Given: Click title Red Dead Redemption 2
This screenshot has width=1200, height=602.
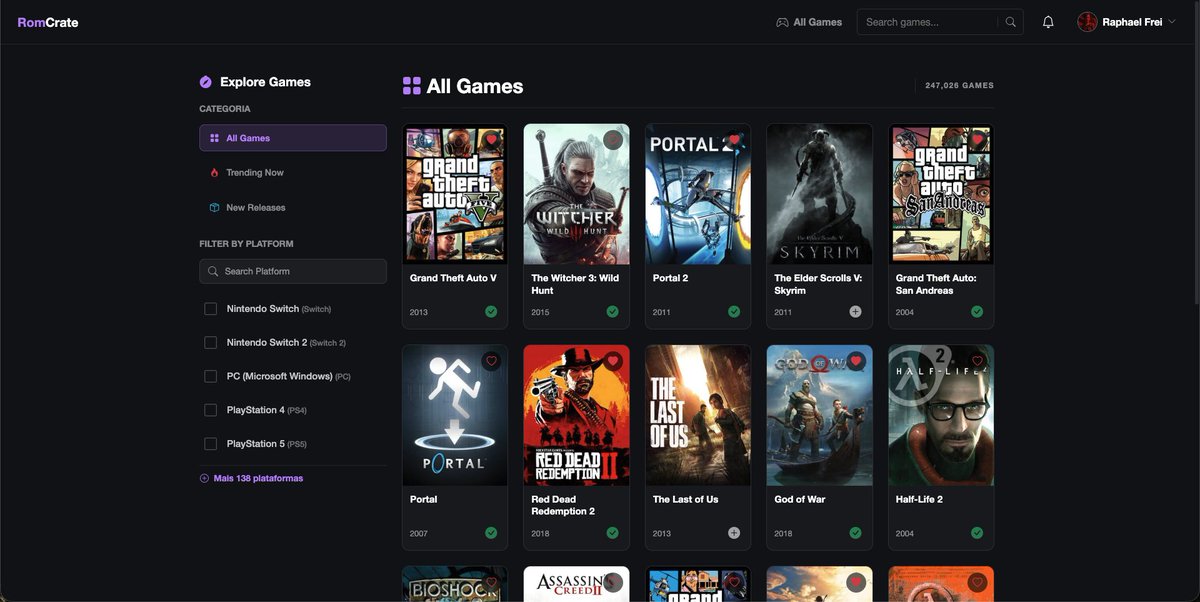Looking at the screenshot, I should coord(565,505).
